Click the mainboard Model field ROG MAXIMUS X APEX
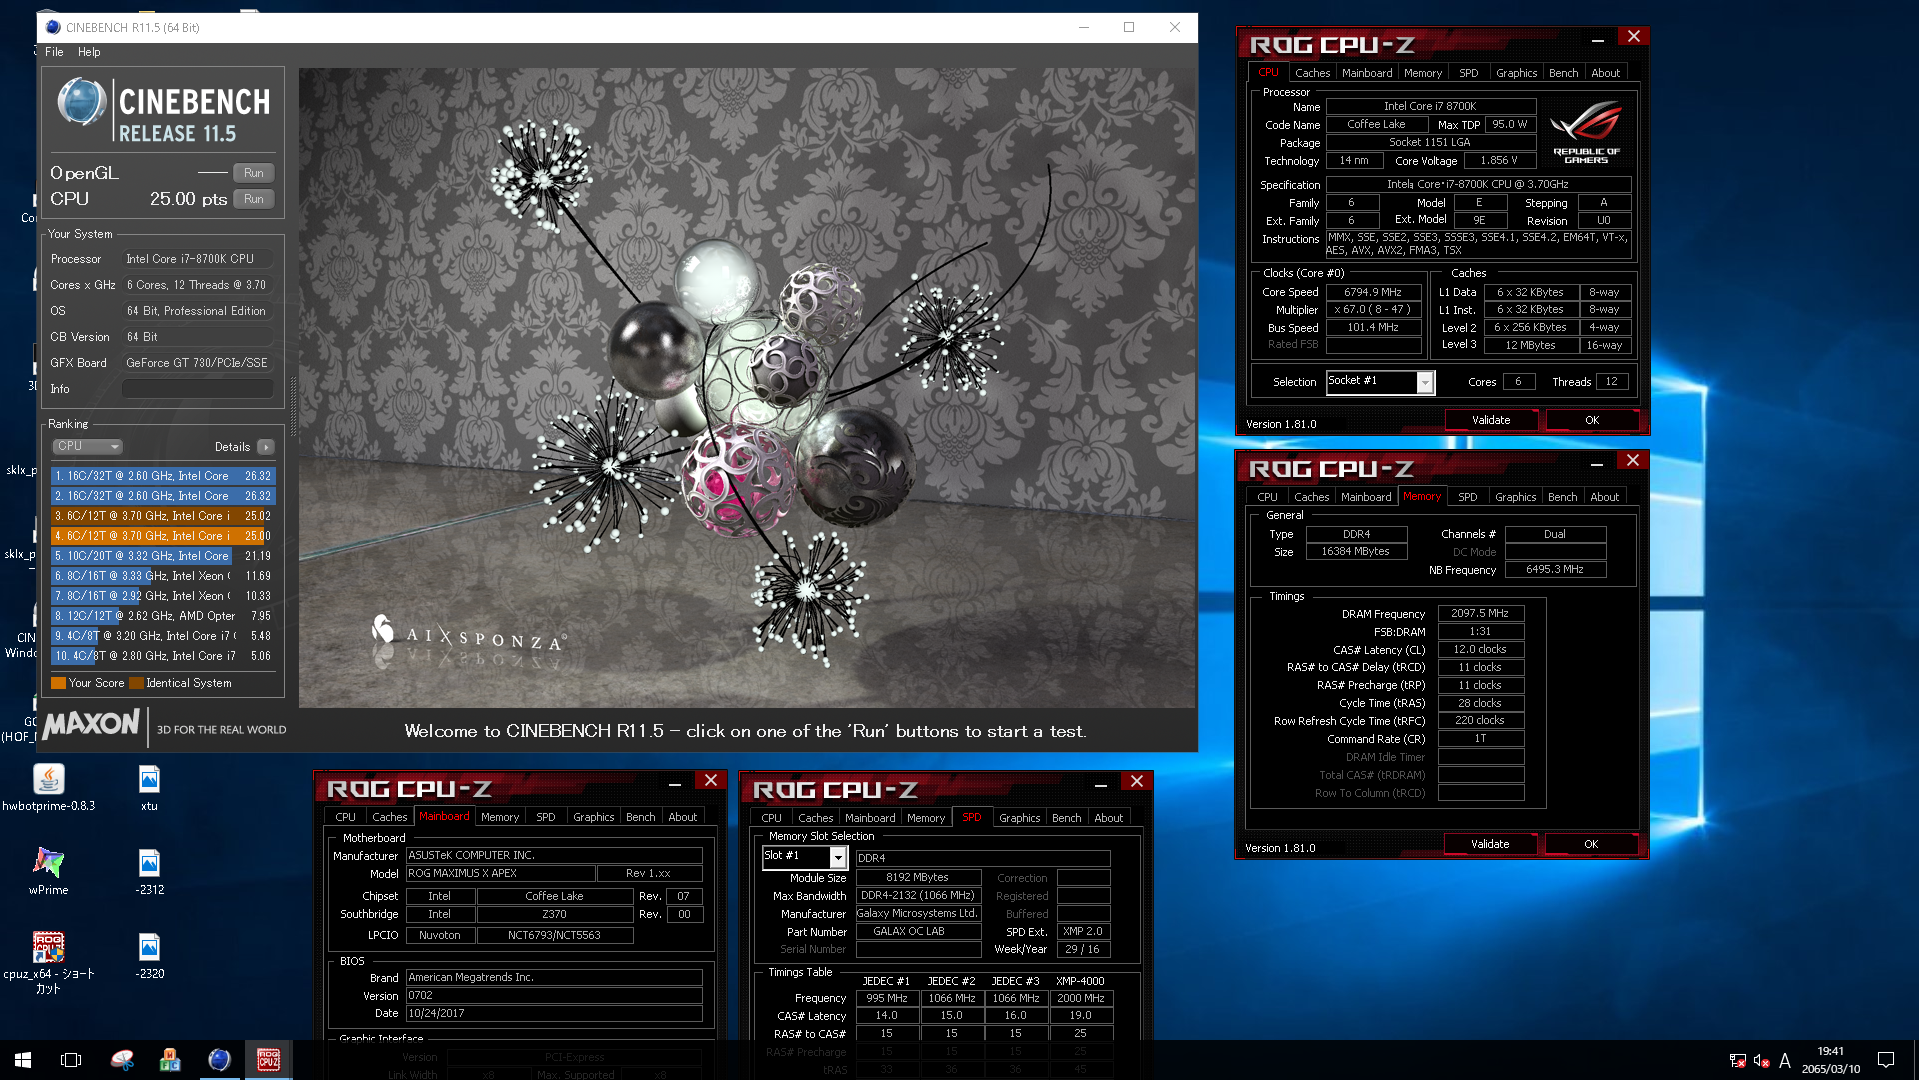This screenshot has width=1919, height=1080. click(x=500, y=873)
